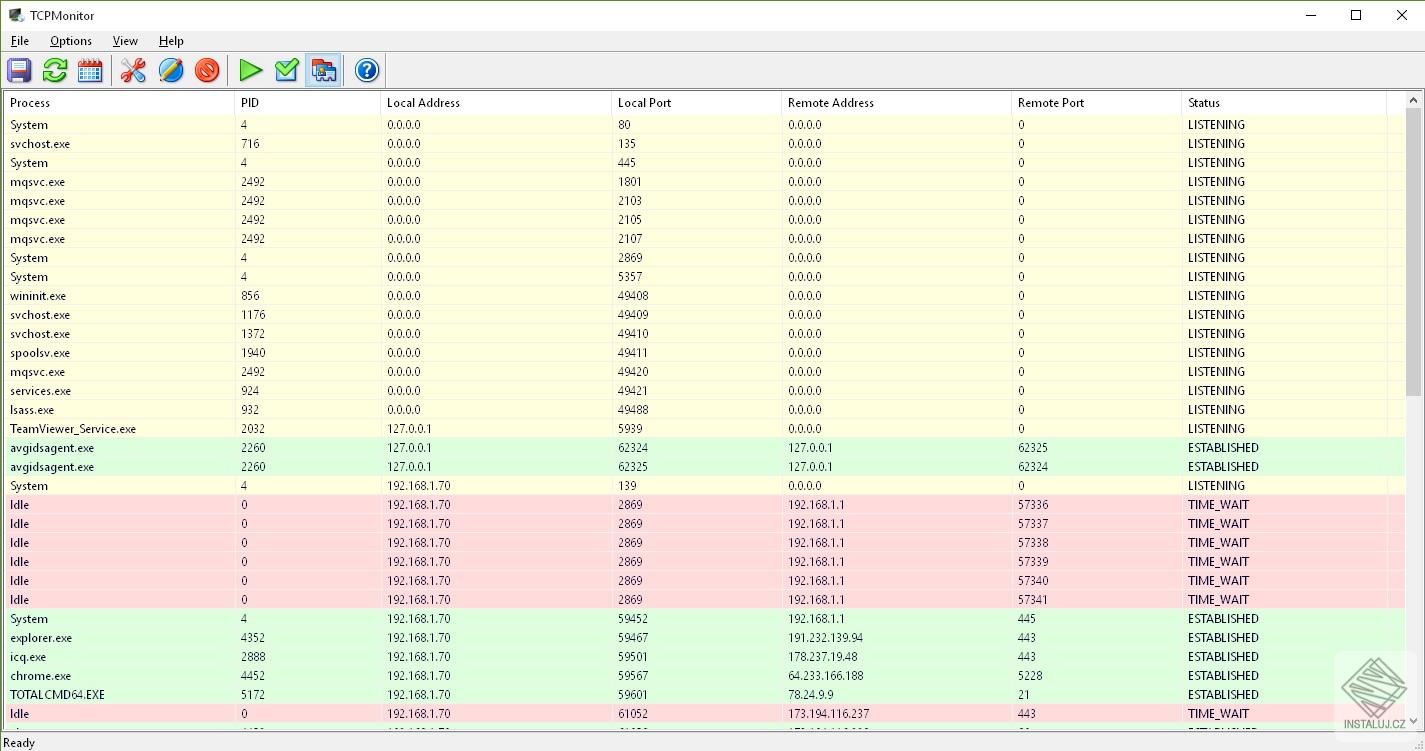Open the View menu

(125, 41)
